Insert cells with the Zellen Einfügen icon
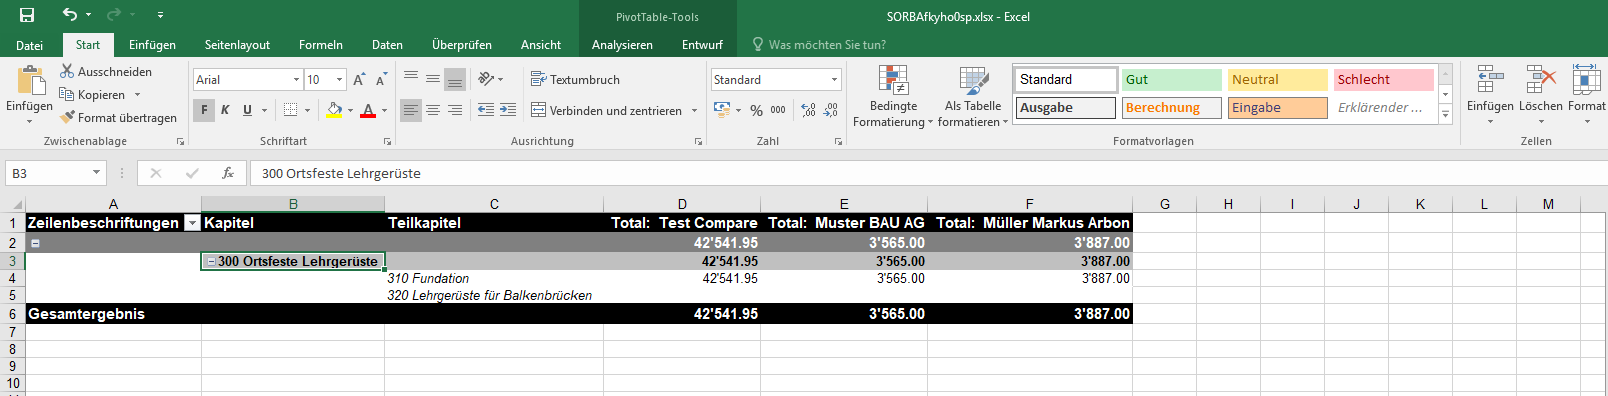This screenshot has width=1608, height=396. tap(1490, 79)
